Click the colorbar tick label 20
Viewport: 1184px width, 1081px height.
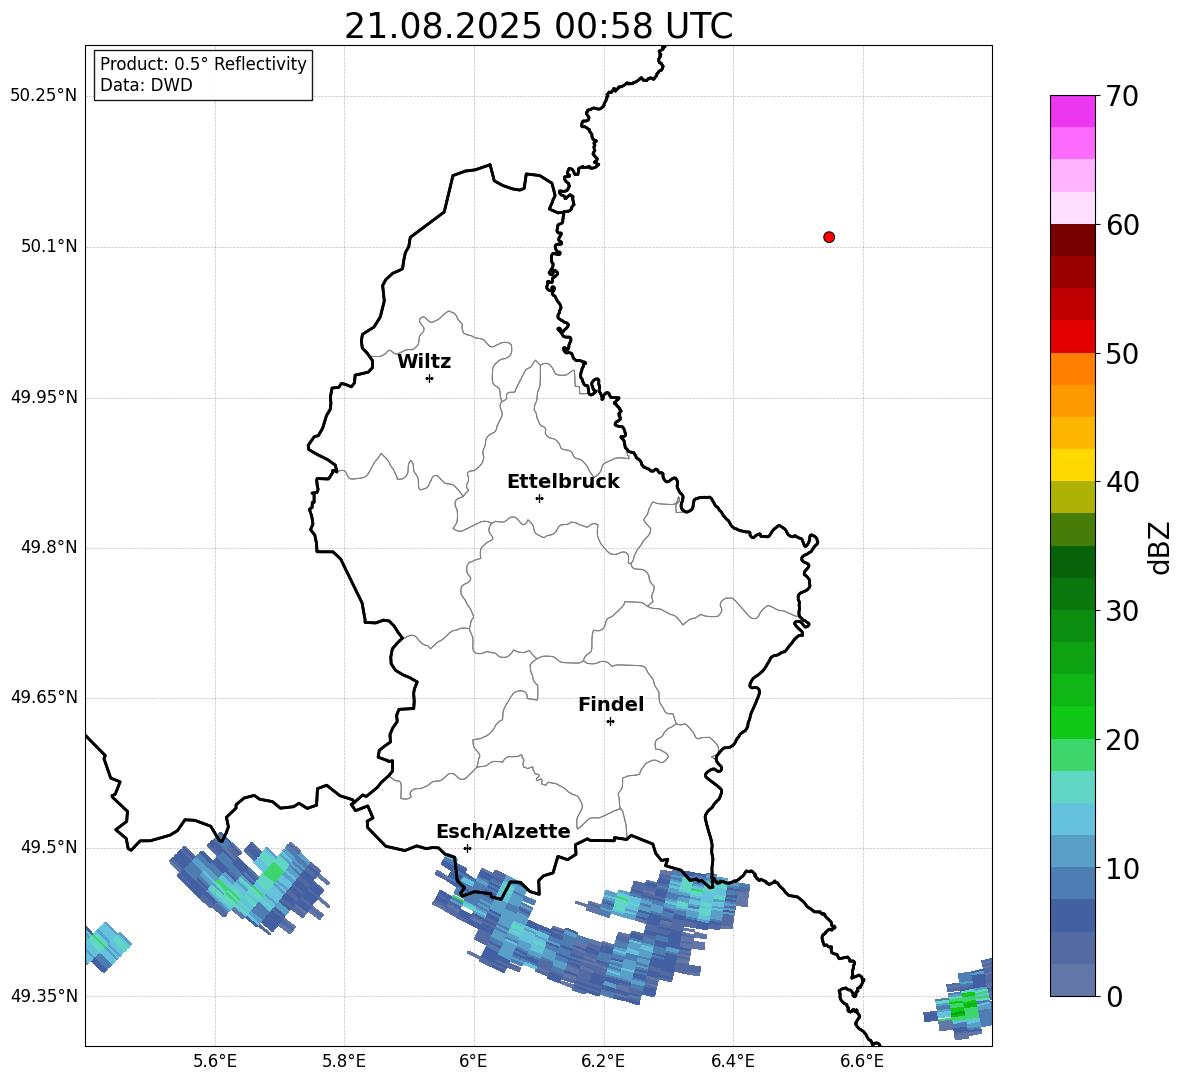1122,740
